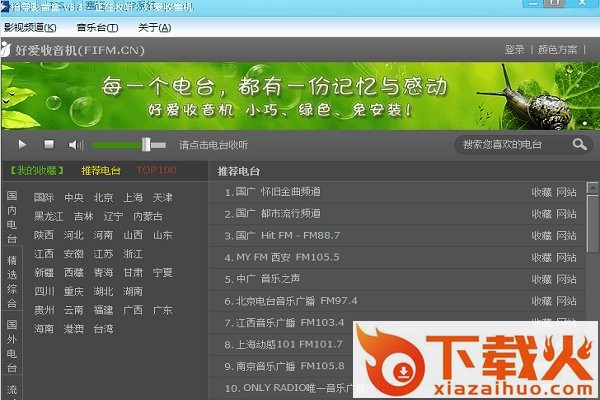Screen dimensions: 600x400
Task: Switch to the TOP100 tab
Action: 157,170
